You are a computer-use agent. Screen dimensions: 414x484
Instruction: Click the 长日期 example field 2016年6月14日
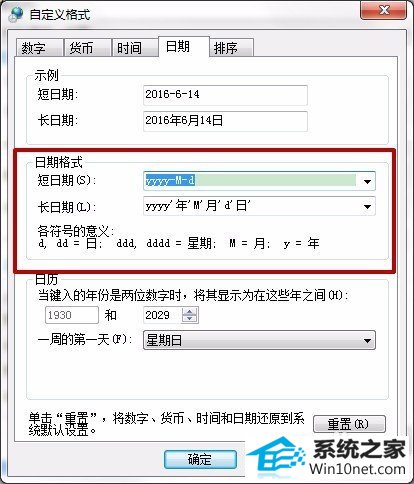pyautogui.click(x=225, y=121)
